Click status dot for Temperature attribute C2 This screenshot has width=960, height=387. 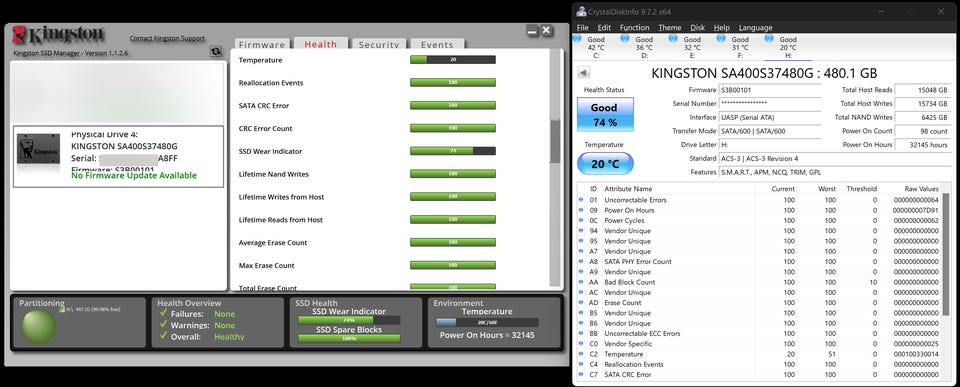[581, 354]
